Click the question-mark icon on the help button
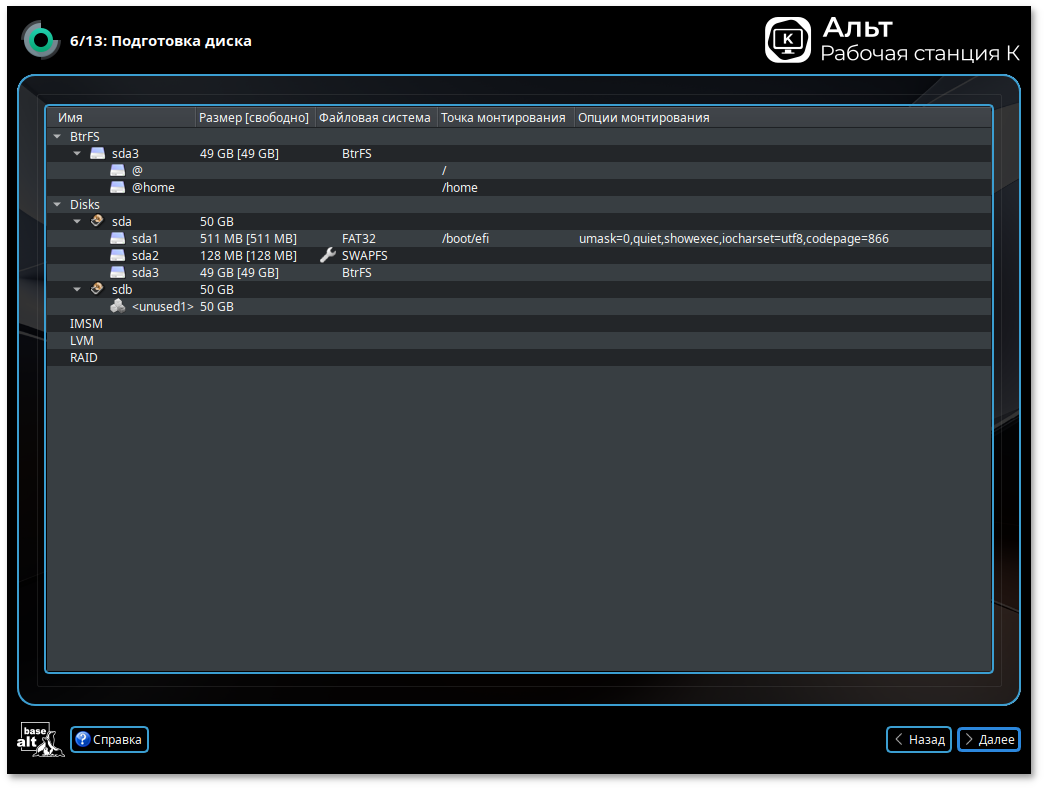Image resolution: width=1044 pixels, height=788 pixels. [81, 739]
